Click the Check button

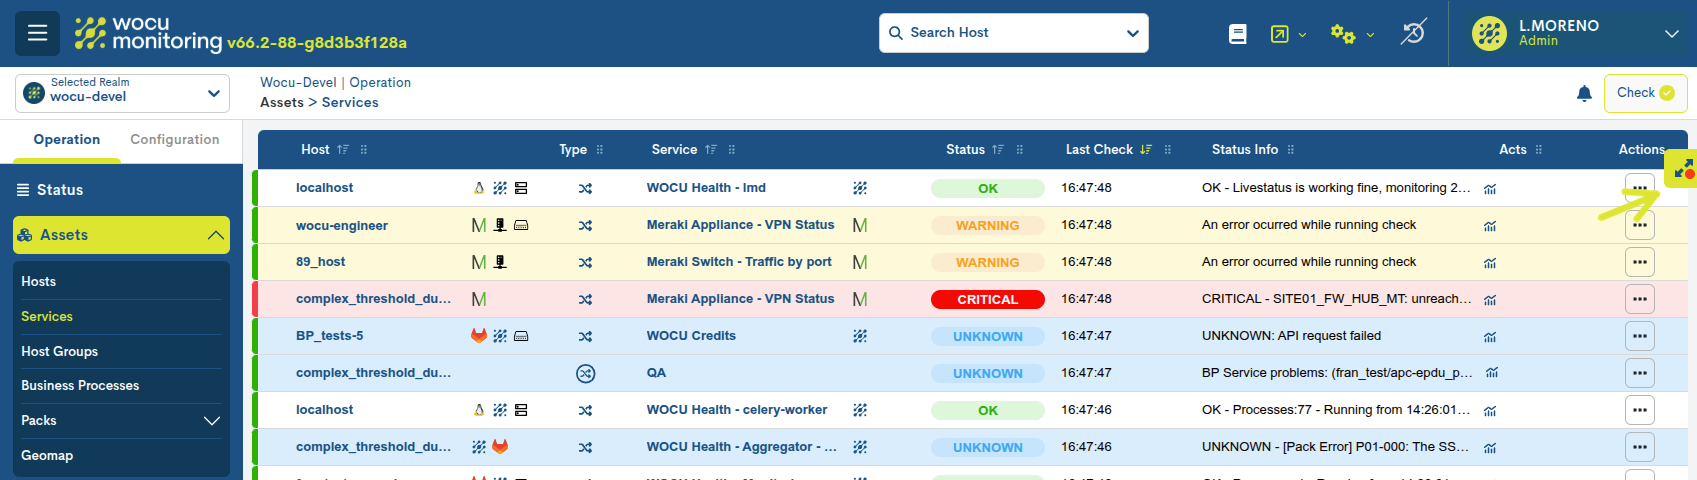(x=1645, y=93)
